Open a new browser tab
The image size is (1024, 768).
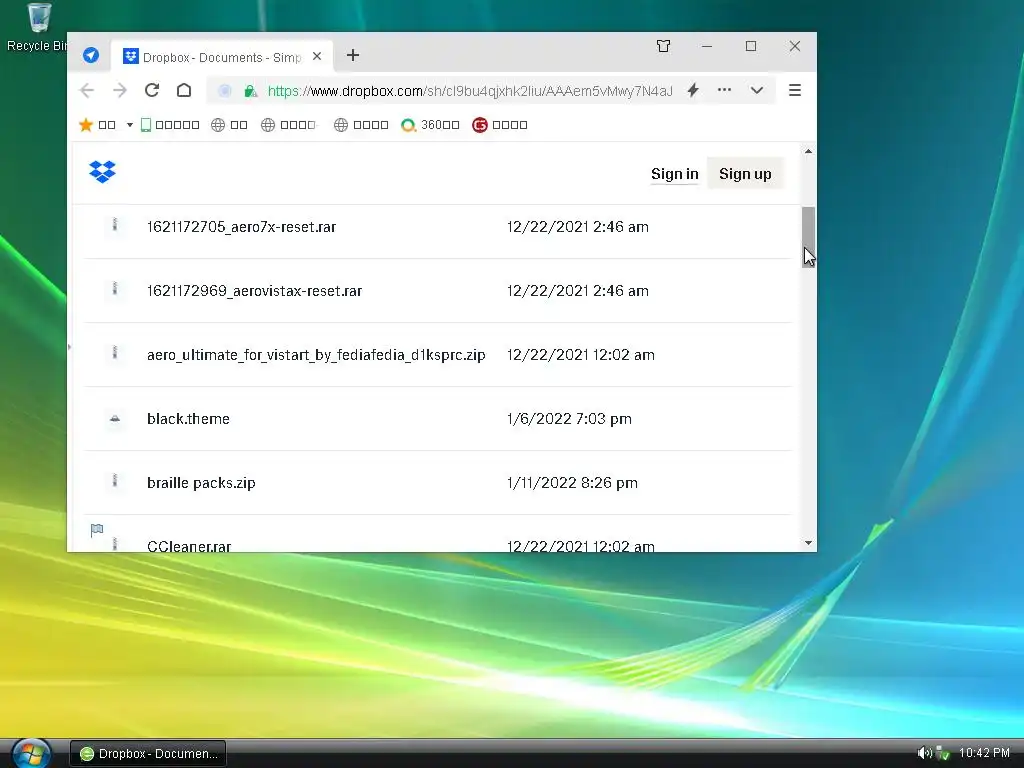pyautogui.click(x=353, y=56)
